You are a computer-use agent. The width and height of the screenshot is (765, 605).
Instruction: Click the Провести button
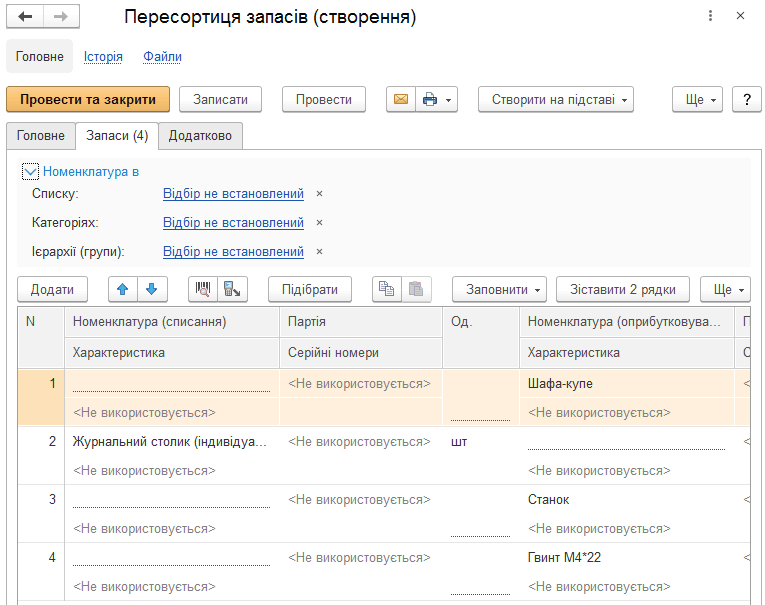pyautogui.click(x=323, y=100)
